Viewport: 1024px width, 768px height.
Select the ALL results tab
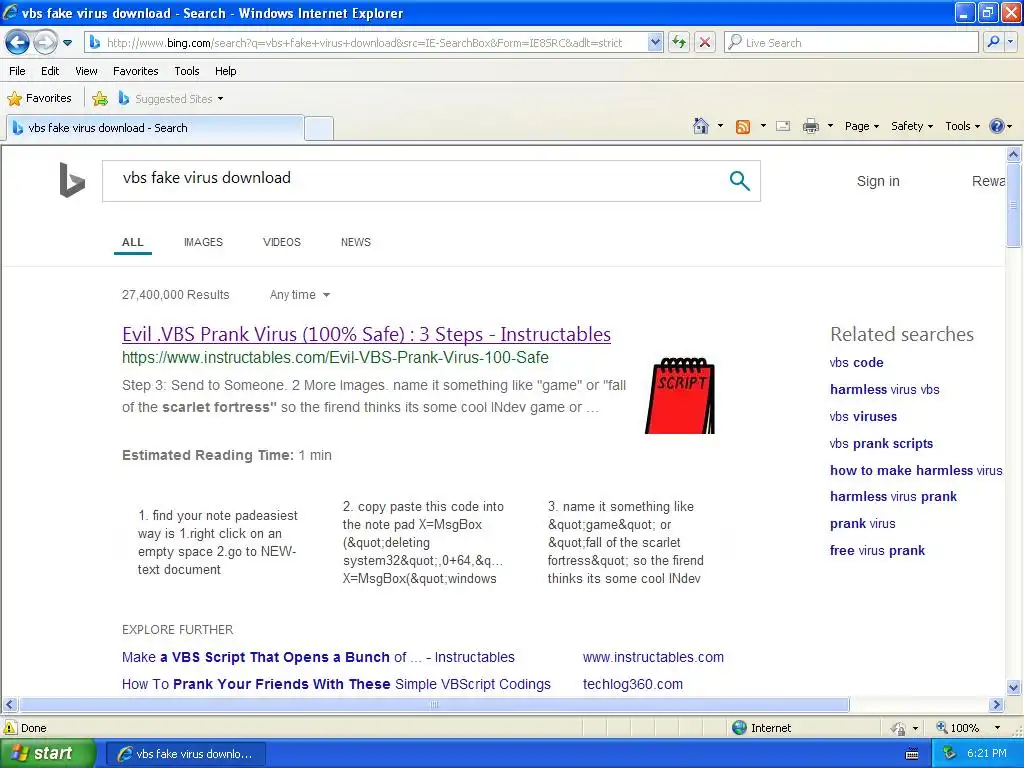pyautogui.click(x=133, y=242)
